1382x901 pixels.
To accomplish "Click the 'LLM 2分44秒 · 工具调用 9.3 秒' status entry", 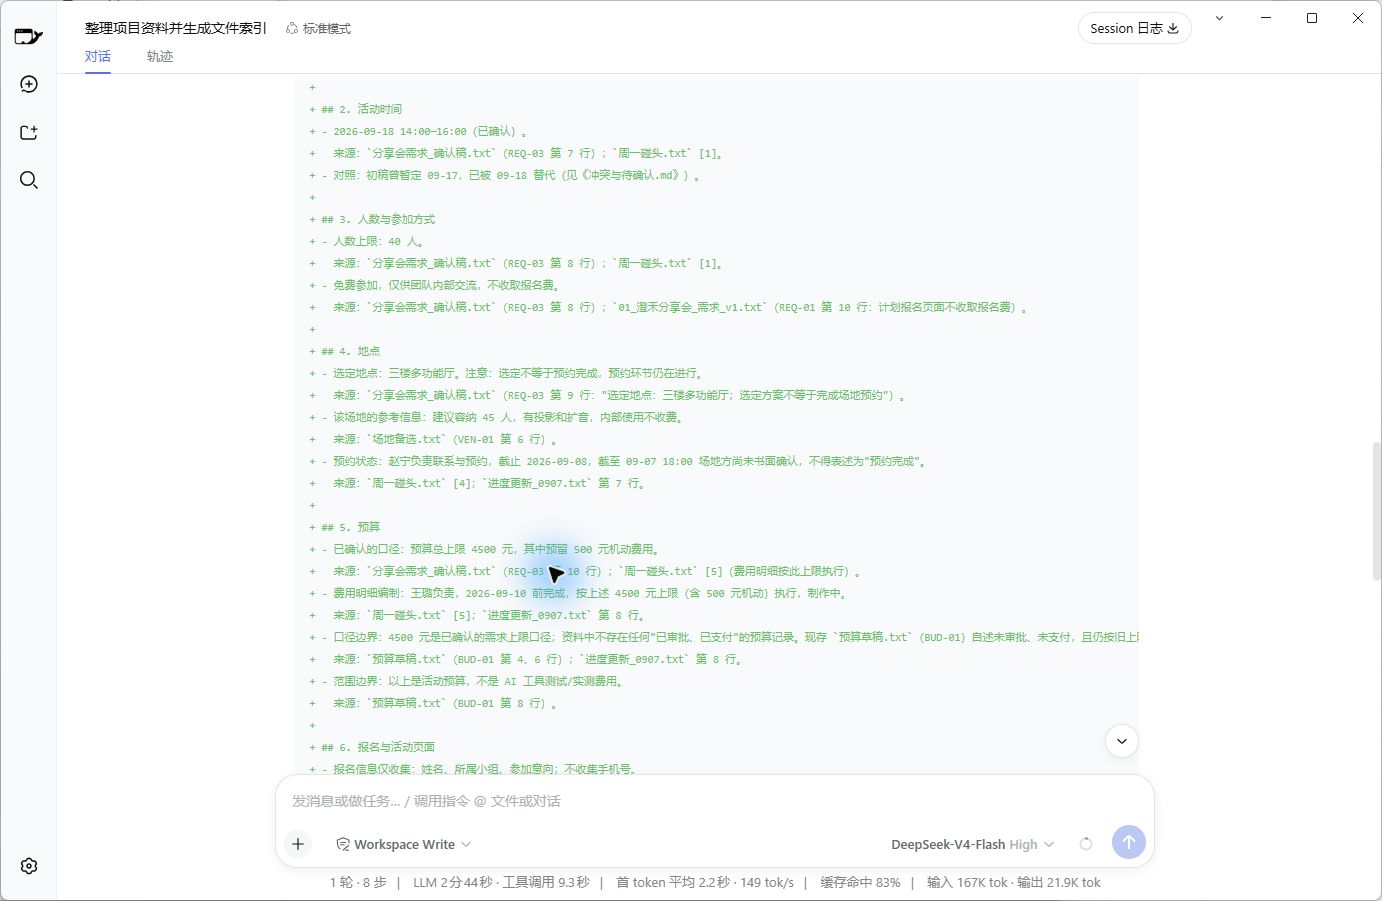I will (501, 882).
